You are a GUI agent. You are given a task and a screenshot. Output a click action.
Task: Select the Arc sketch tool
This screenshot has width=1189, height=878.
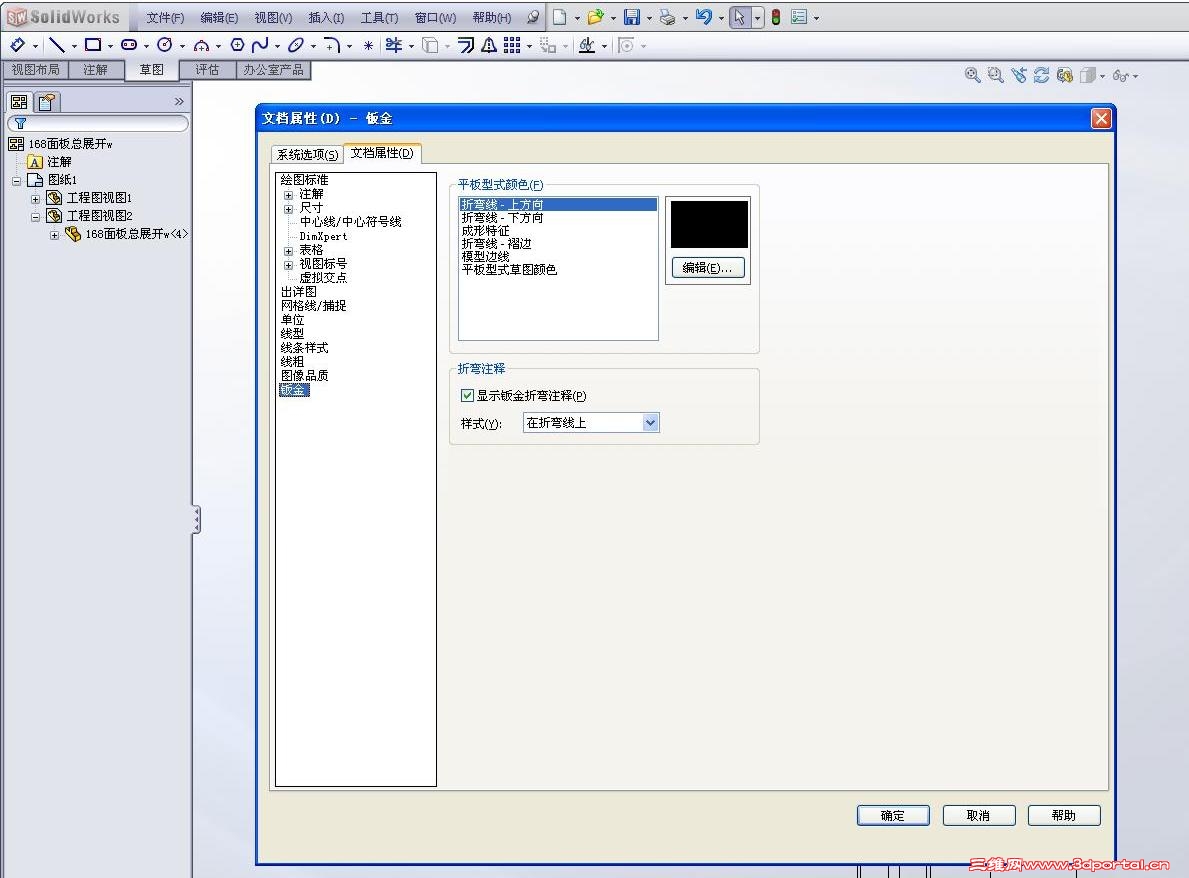[x=201, y=45]
